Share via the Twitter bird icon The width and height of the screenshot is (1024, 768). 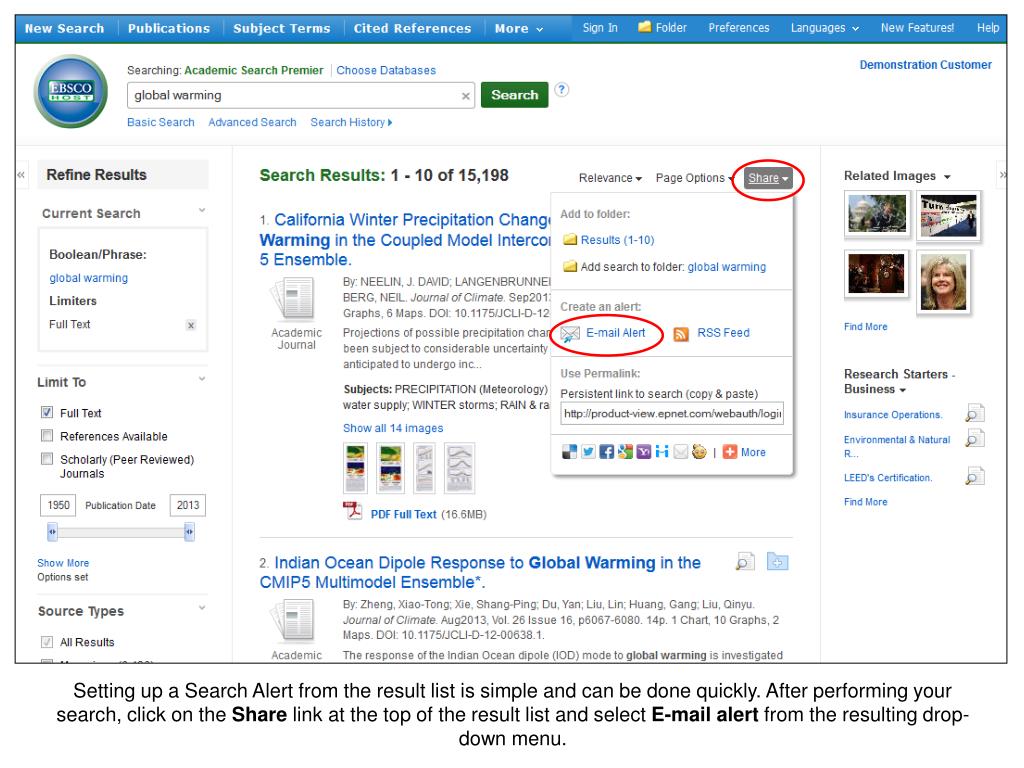[588, 452]
